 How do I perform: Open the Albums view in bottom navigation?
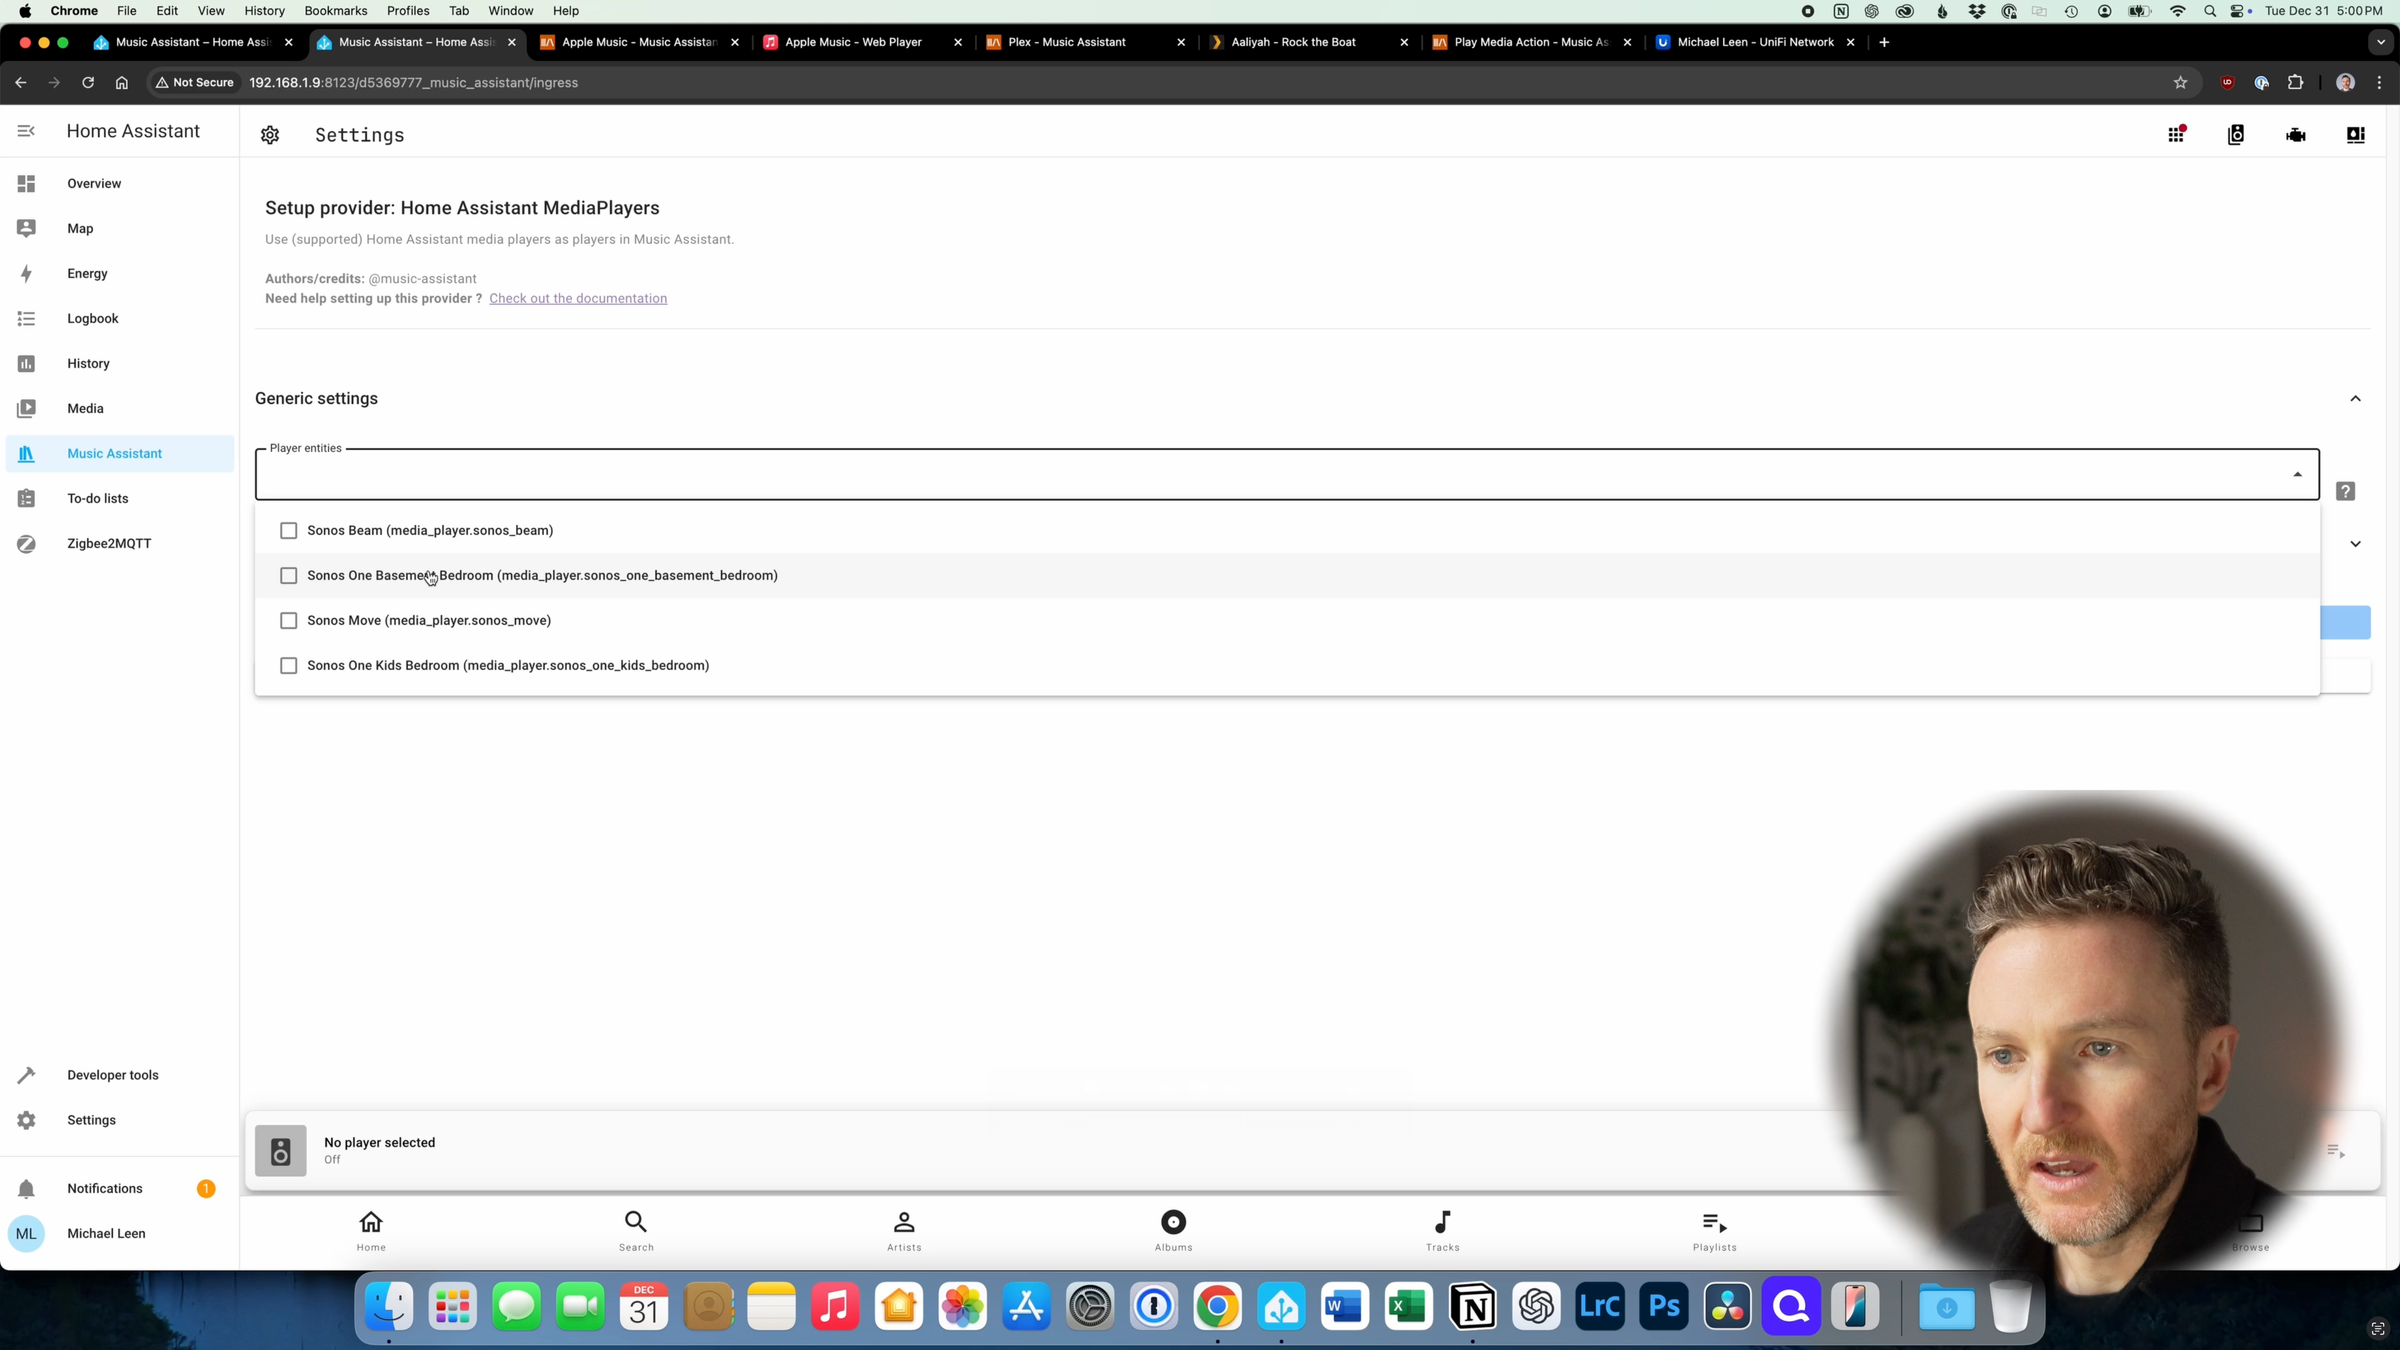coord(1173,1230)
